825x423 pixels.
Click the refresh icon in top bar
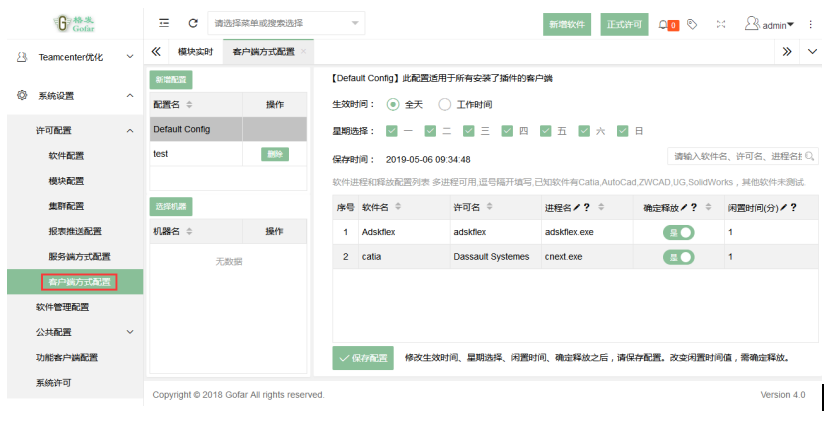coord(193,23)
